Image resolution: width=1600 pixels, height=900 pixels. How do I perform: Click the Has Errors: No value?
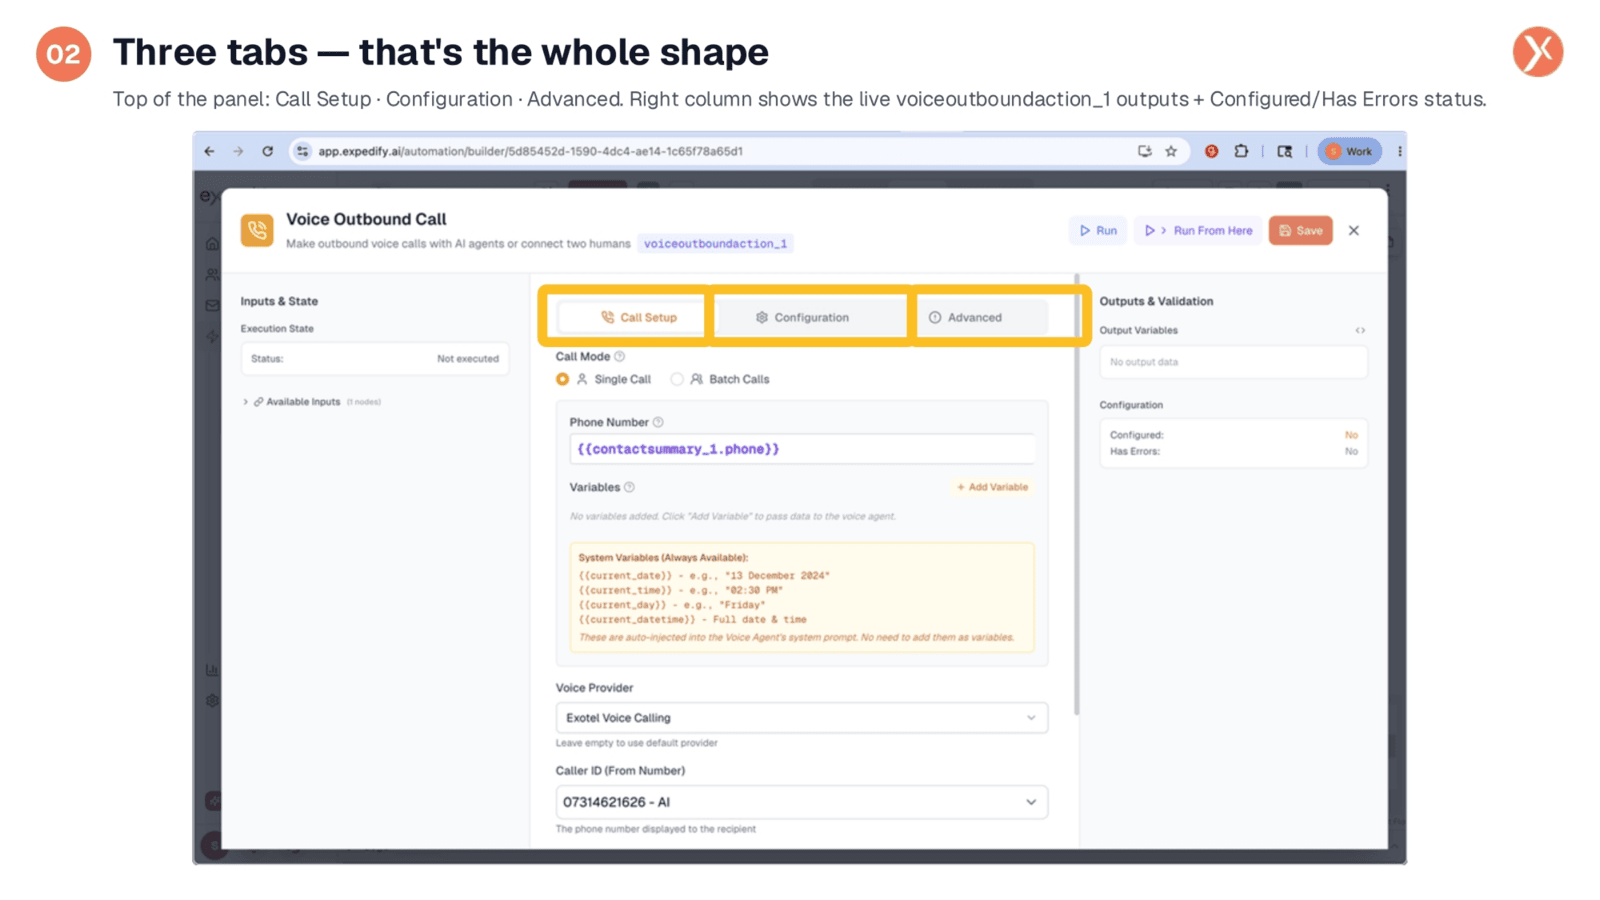pos(1351,451)
